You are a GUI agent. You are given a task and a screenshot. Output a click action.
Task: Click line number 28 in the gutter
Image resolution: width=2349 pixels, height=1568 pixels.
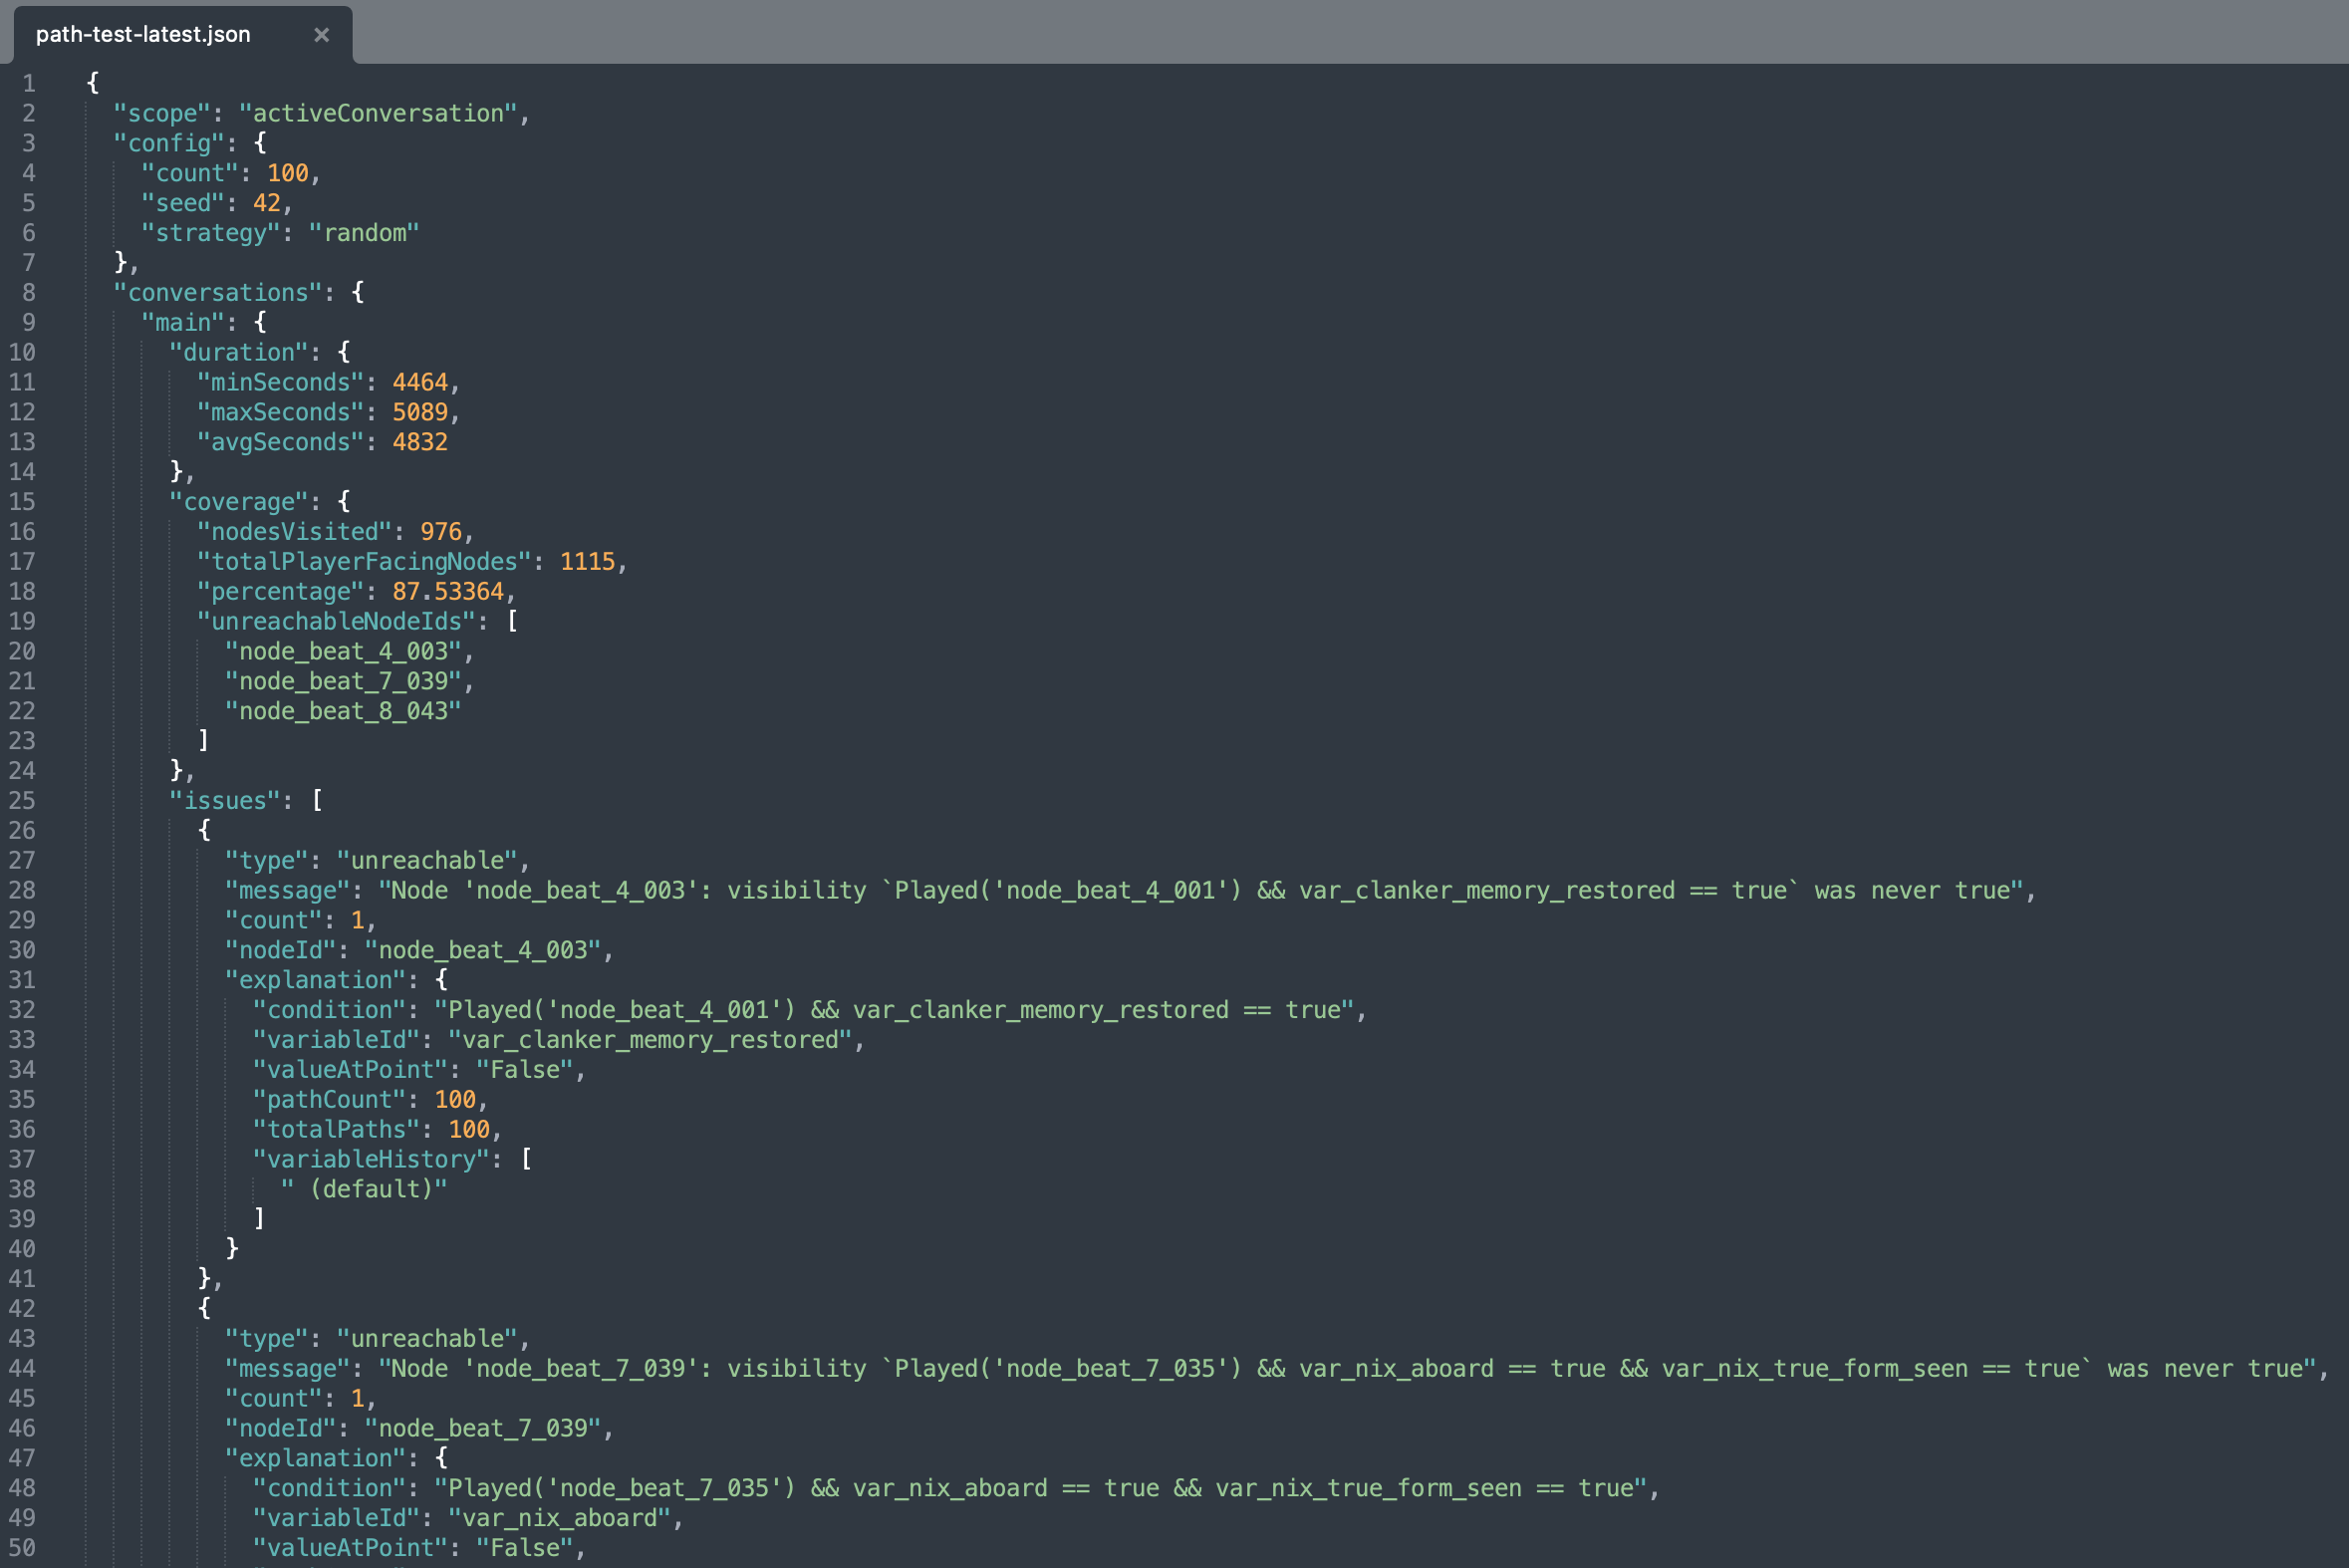(x=22, y=890)
